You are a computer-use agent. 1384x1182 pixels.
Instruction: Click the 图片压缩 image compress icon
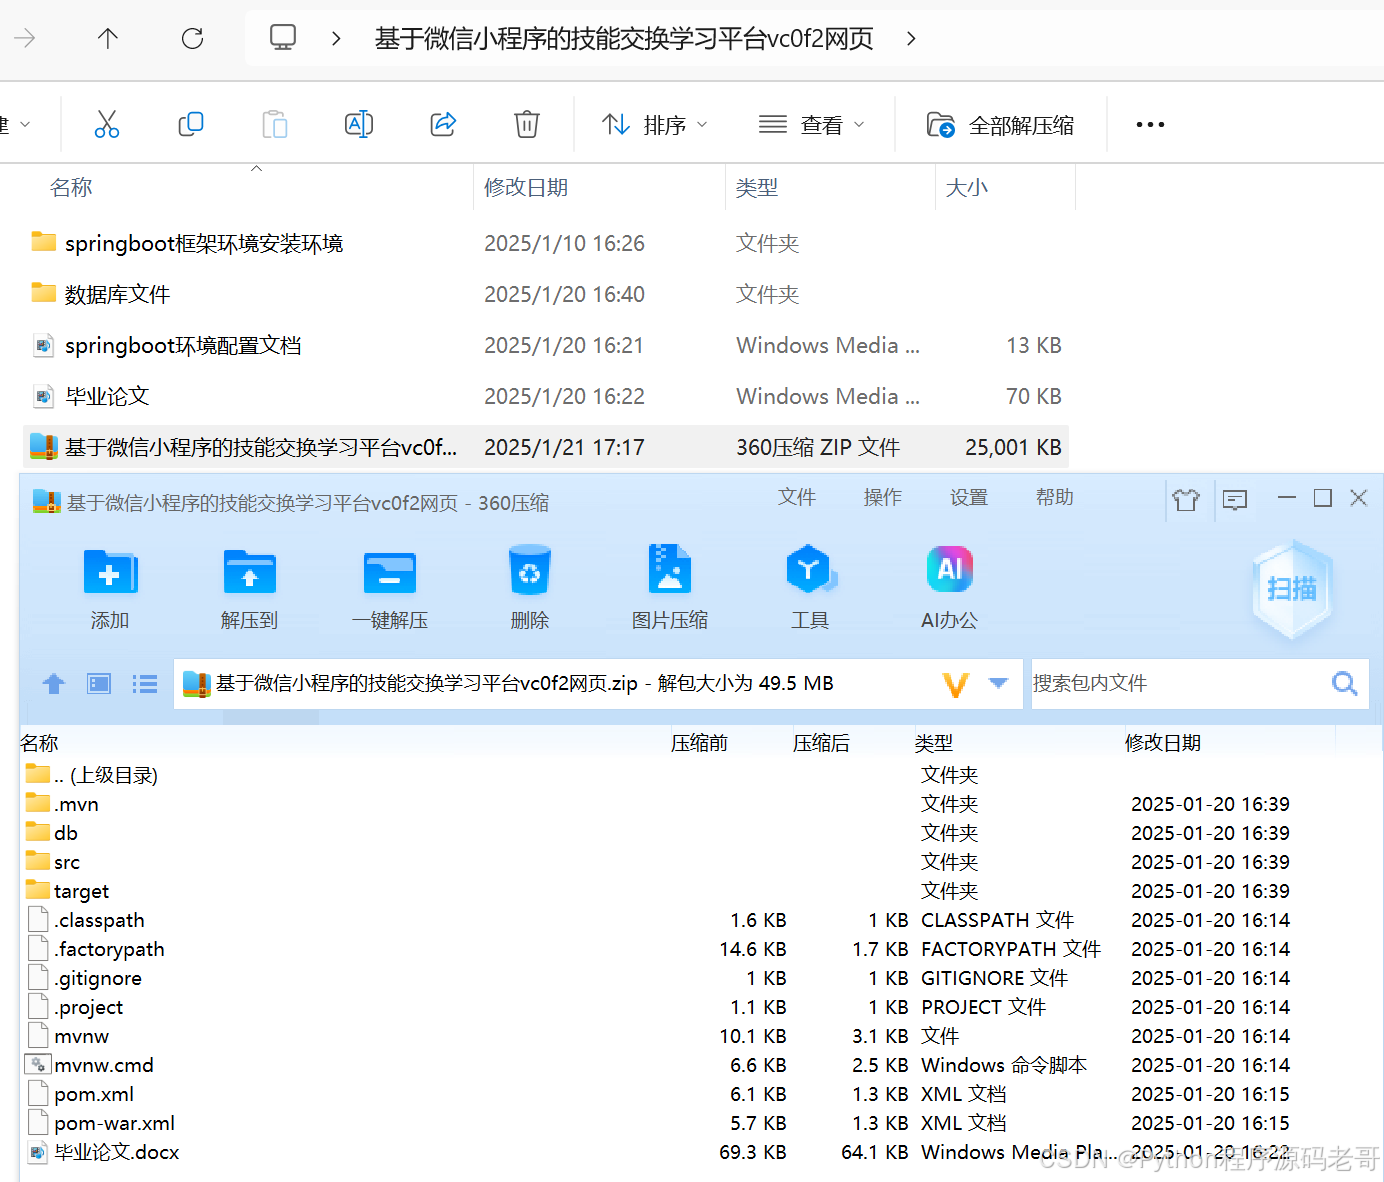click(670, 588)
